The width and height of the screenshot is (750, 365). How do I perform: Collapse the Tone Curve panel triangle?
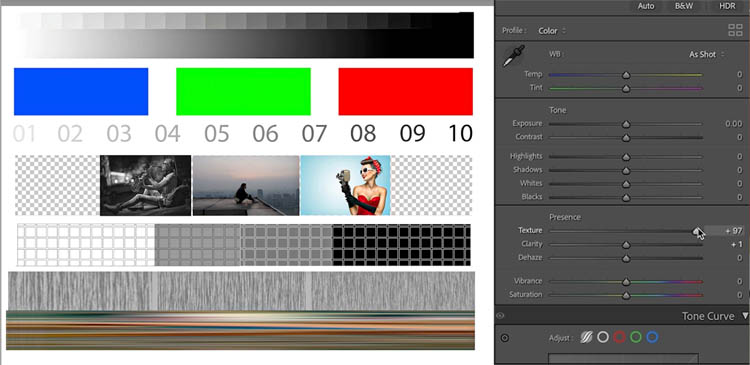pos(745,316)
